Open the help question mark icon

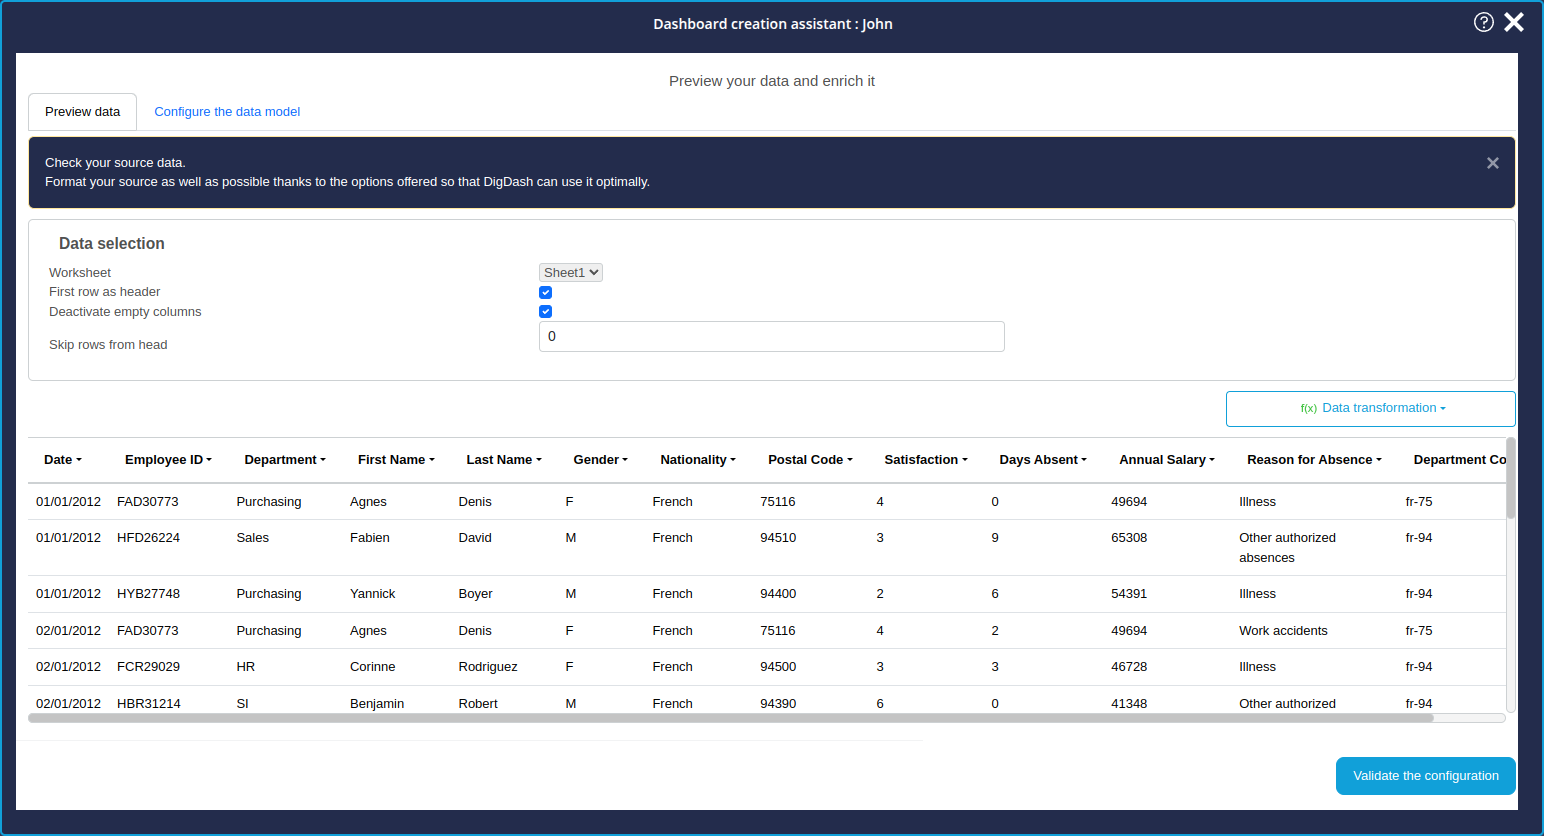click(1483, 22)
